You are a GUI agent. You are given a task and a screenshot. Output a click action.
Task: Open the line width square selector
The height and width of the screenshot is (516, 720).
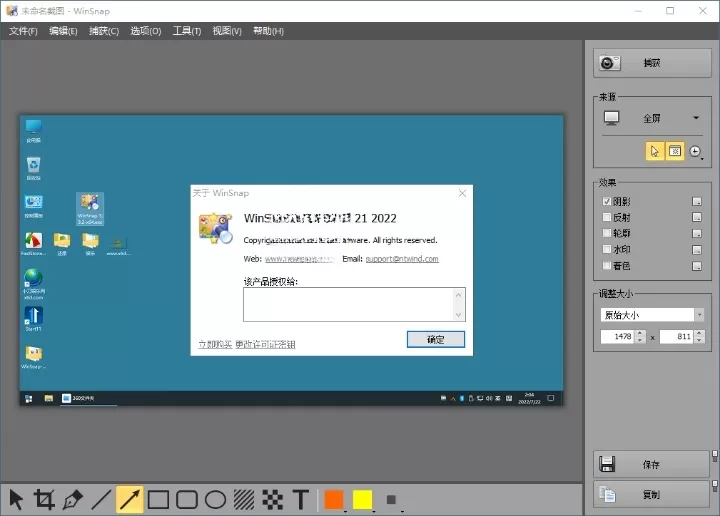[x=391, y=499]
